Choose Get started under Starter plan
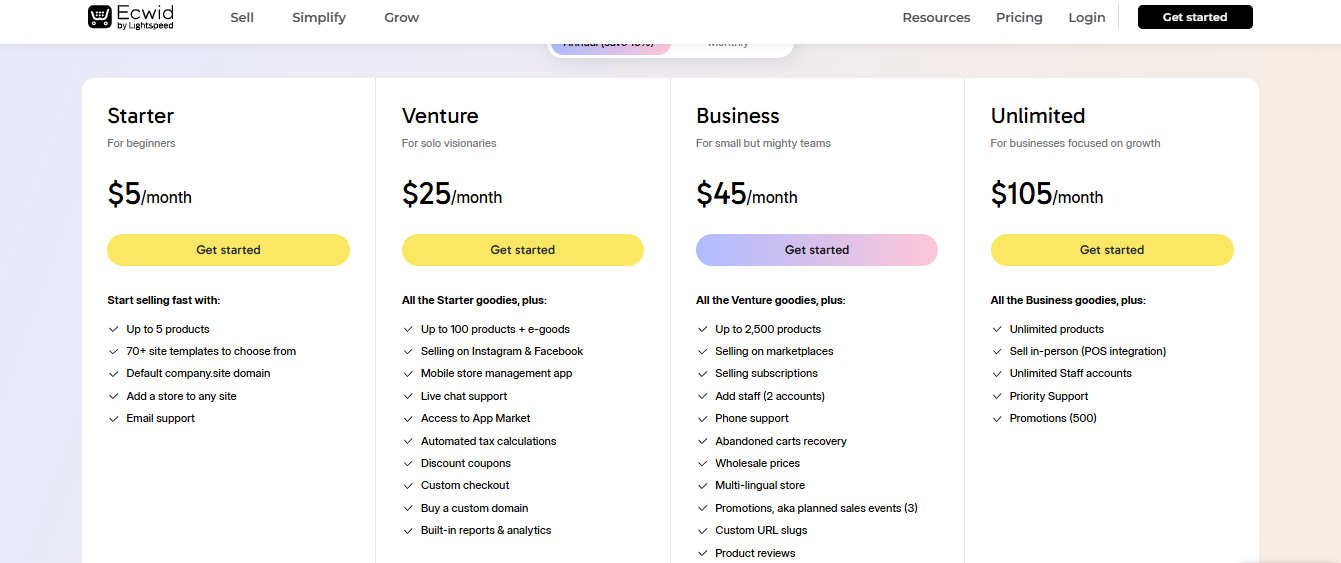 click(x=229, y=250)
